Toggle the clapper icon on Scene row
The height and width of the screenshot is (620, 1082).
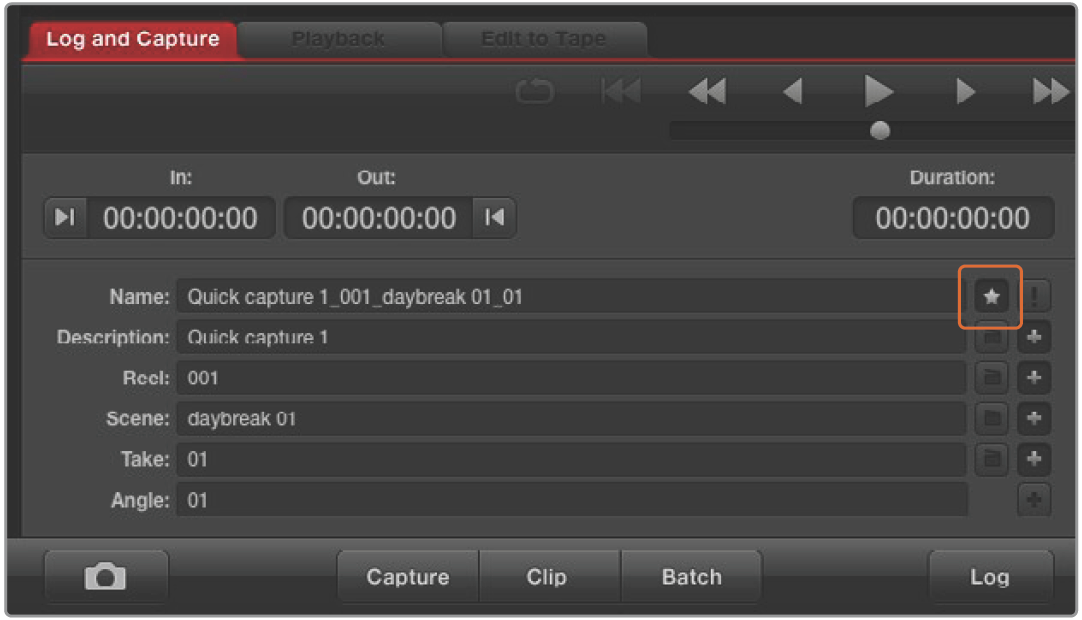click(x=991, y=419)
